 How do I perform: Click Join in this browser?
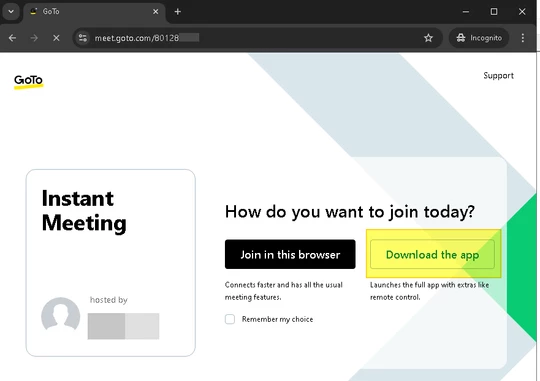pyautogui.click(x=290, y=254)
